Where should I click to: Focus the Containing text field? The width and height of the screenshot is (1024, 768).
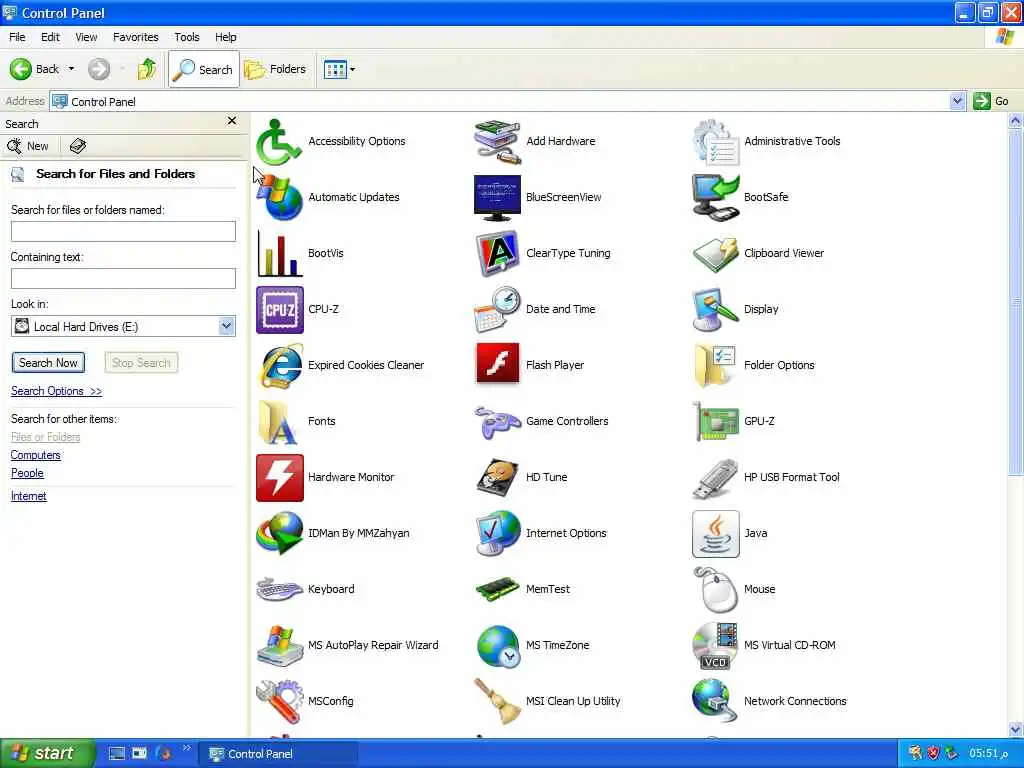123,278
